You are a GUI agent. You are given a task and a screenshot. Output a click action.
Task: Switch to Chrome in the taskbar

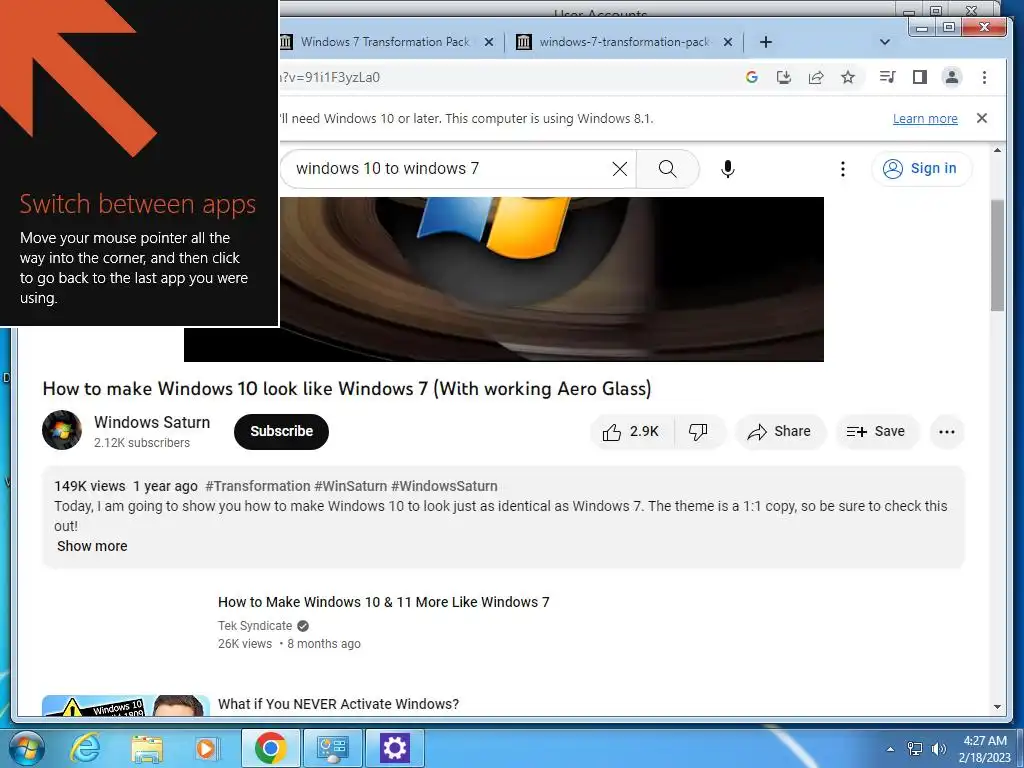(270, 748)
